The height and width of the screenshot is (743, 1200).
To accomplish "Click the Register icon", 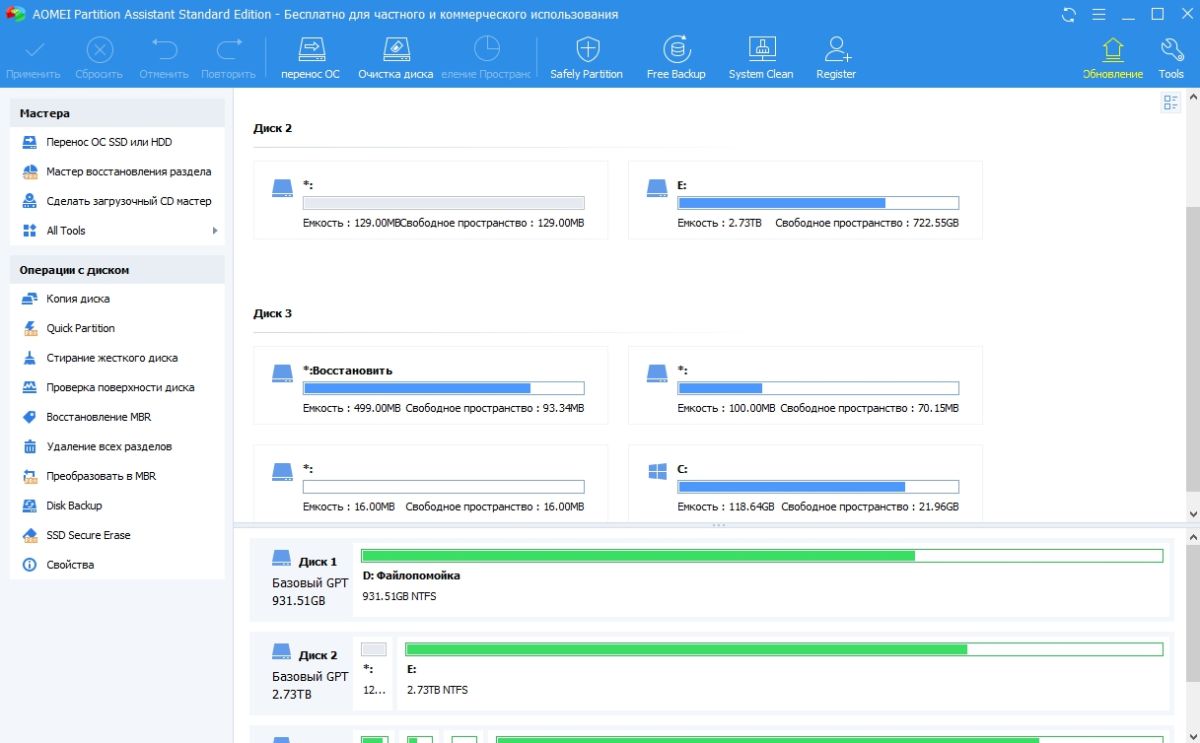I will (836, 50).
